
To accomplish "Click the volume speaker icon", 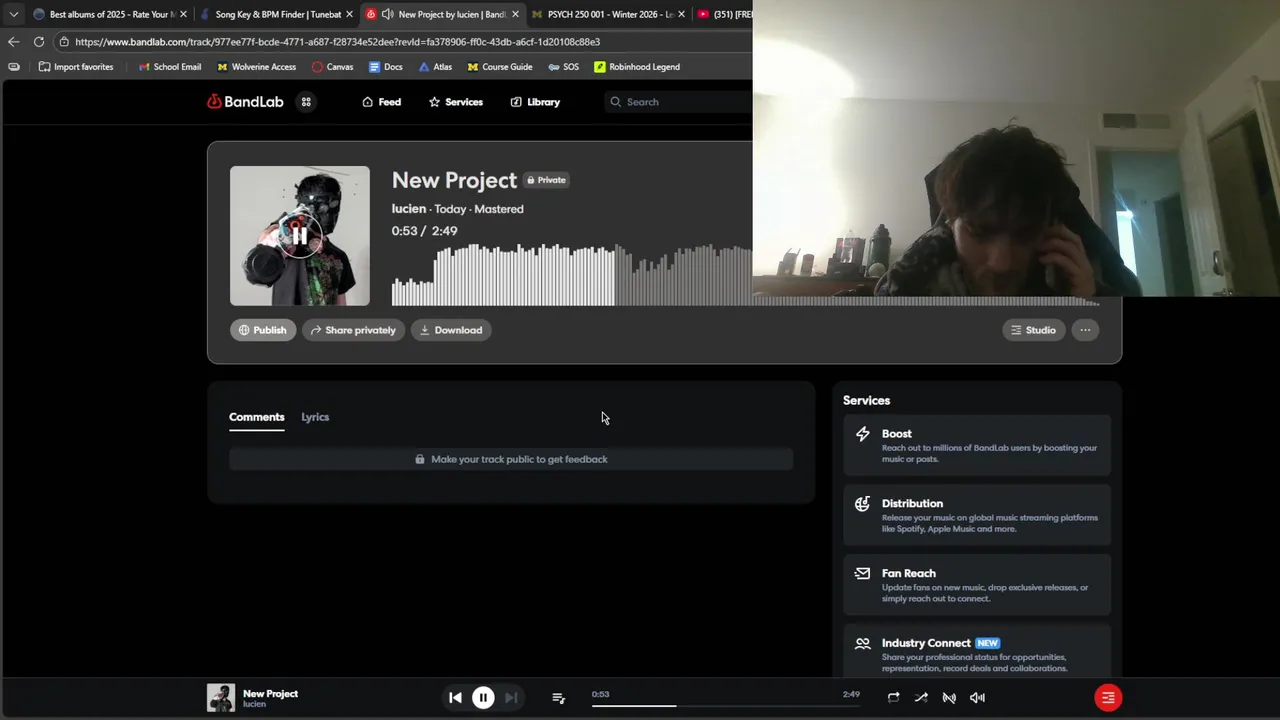I will pos(977,698).
